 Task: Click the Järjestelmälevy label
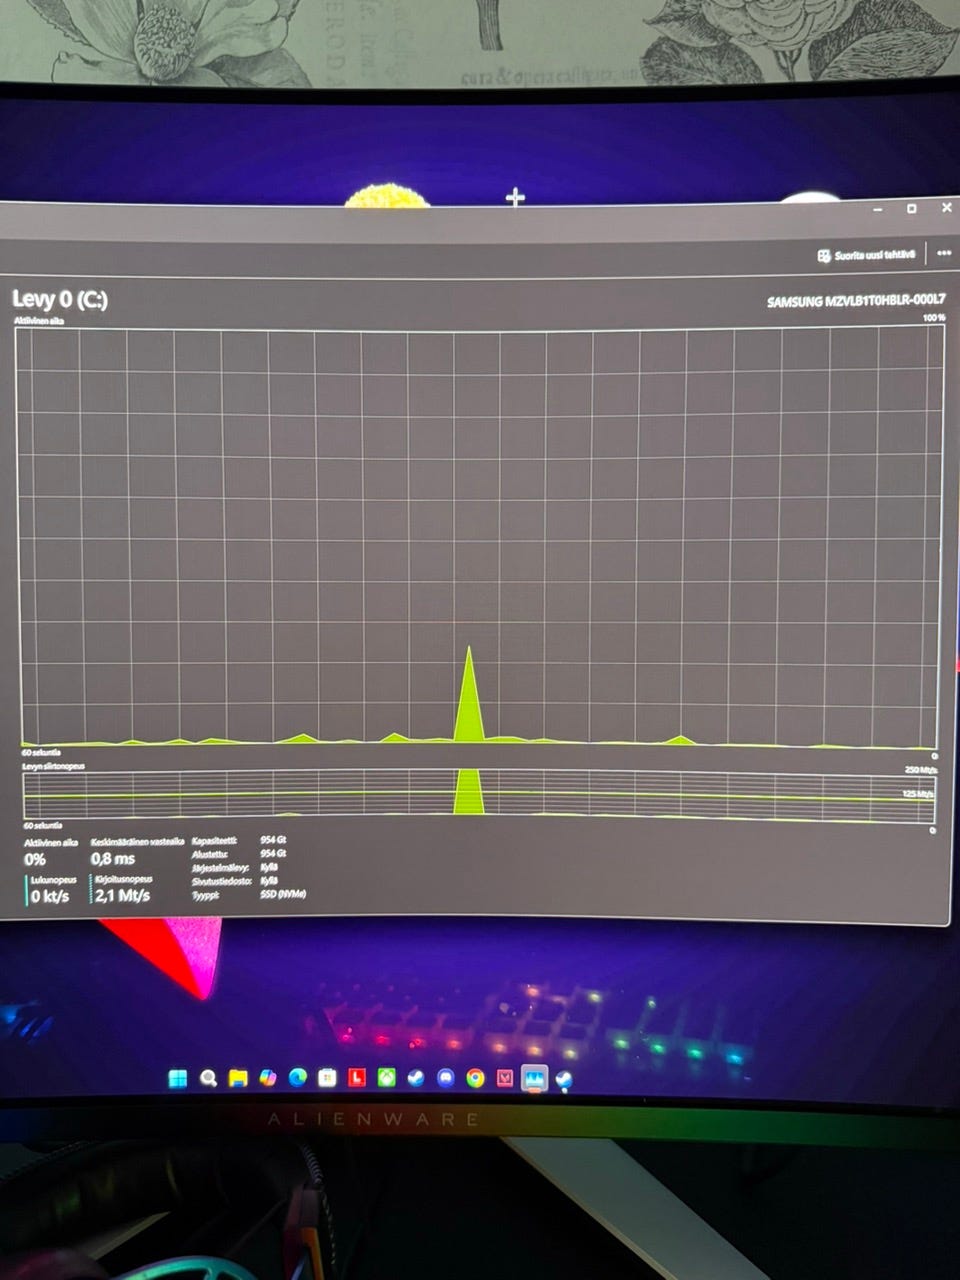click(220, 868)
